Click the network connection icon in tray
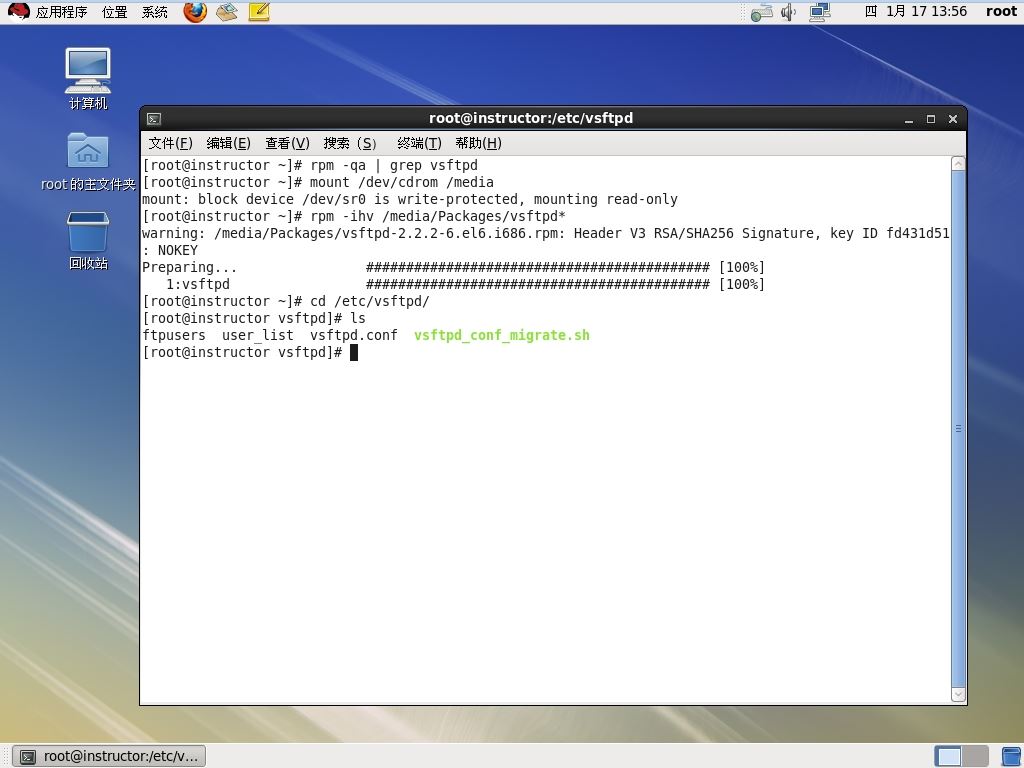 pyautogui.click(x=819, y=12)
